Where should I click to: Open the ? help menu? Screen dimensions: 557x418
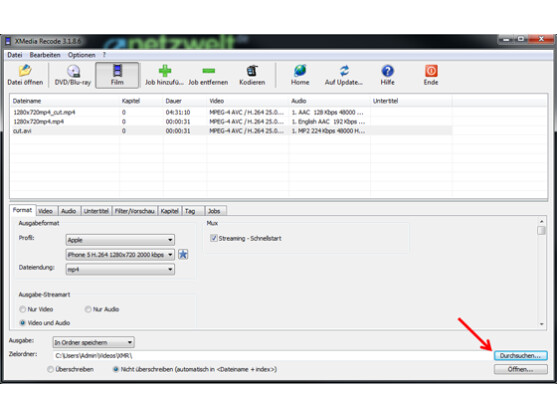[x=104, y=55]
